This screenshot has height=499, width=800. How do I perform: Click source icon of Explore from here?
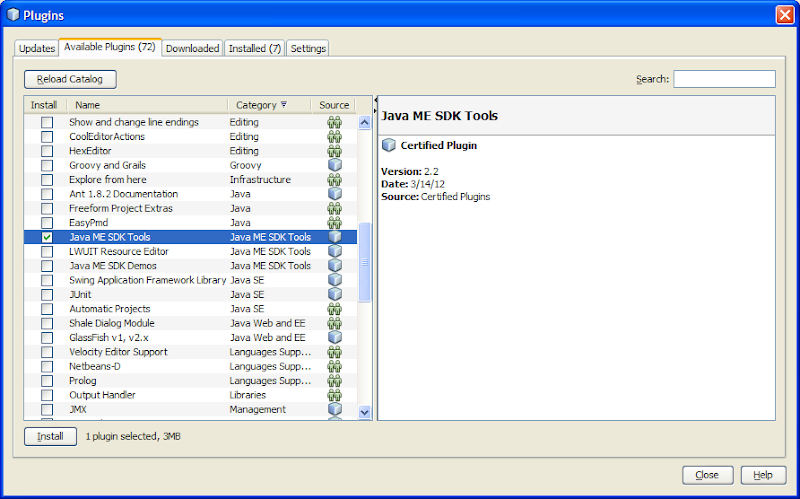[x=334, y=180]
